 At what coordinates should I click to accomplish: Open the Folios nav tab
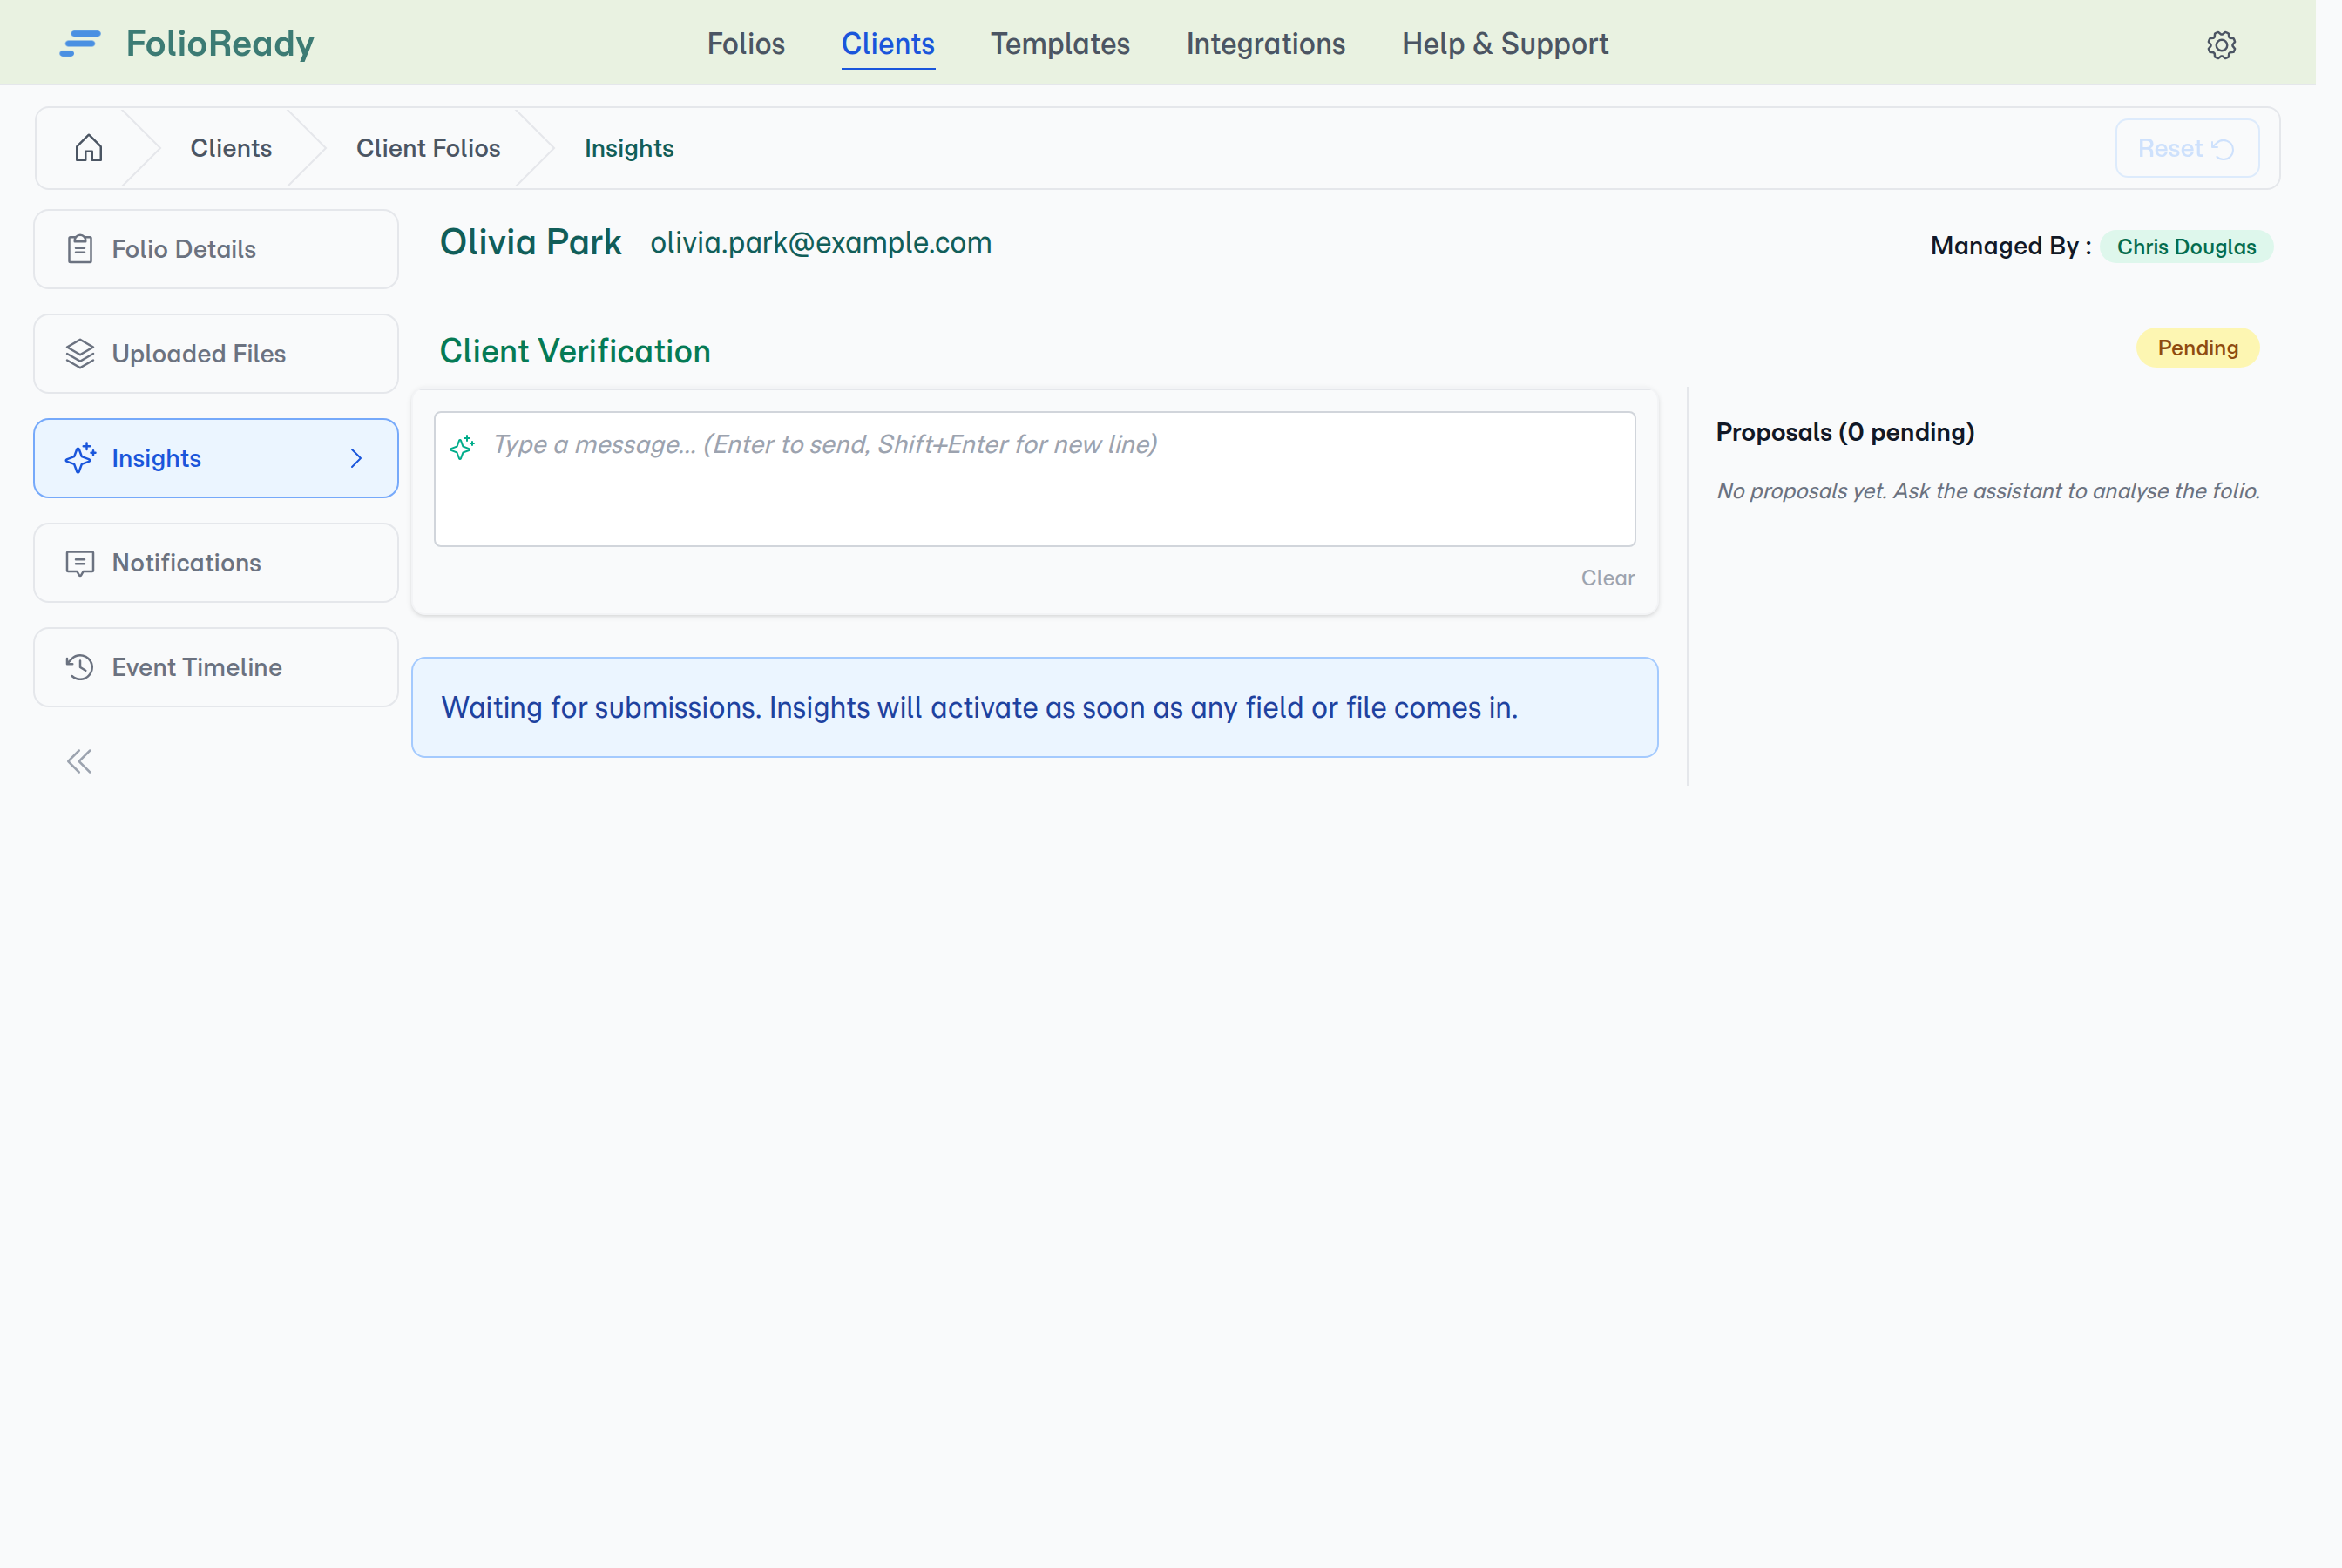tap(746, 44)
